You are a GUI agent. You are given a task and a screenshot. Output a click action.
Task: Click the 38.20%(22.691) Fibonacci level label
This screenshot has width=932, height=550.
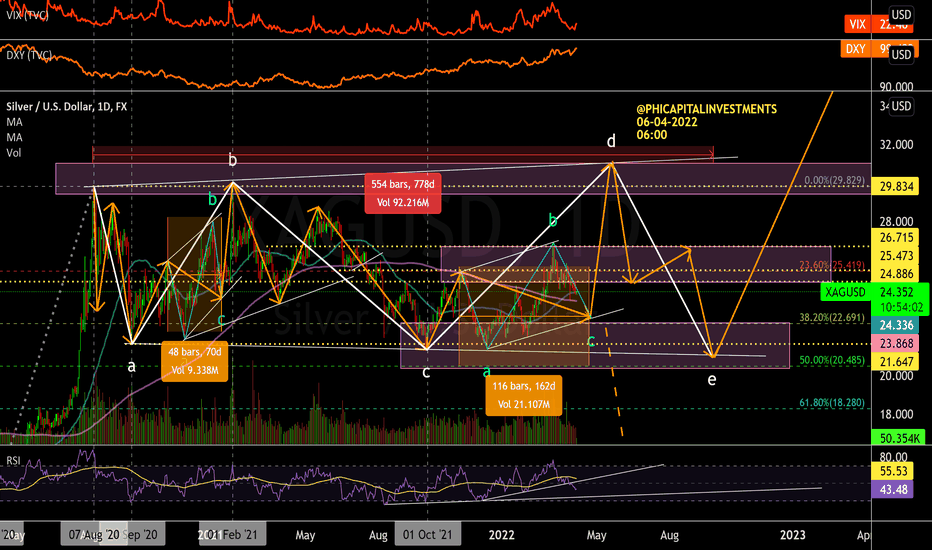click(x=832, y=318)
